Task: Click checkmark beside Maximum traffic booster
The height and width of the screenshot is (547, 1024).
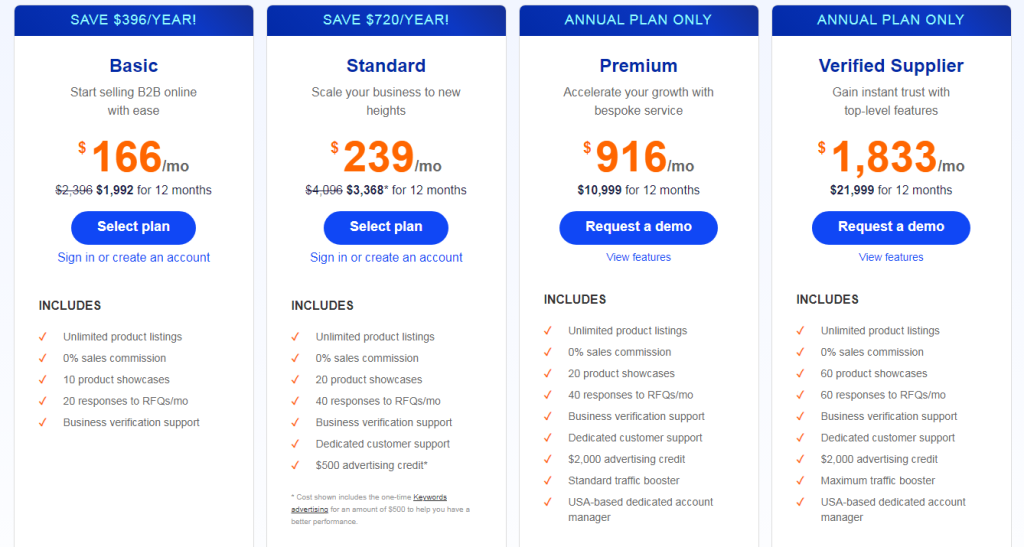Action: tap(800, 481)
